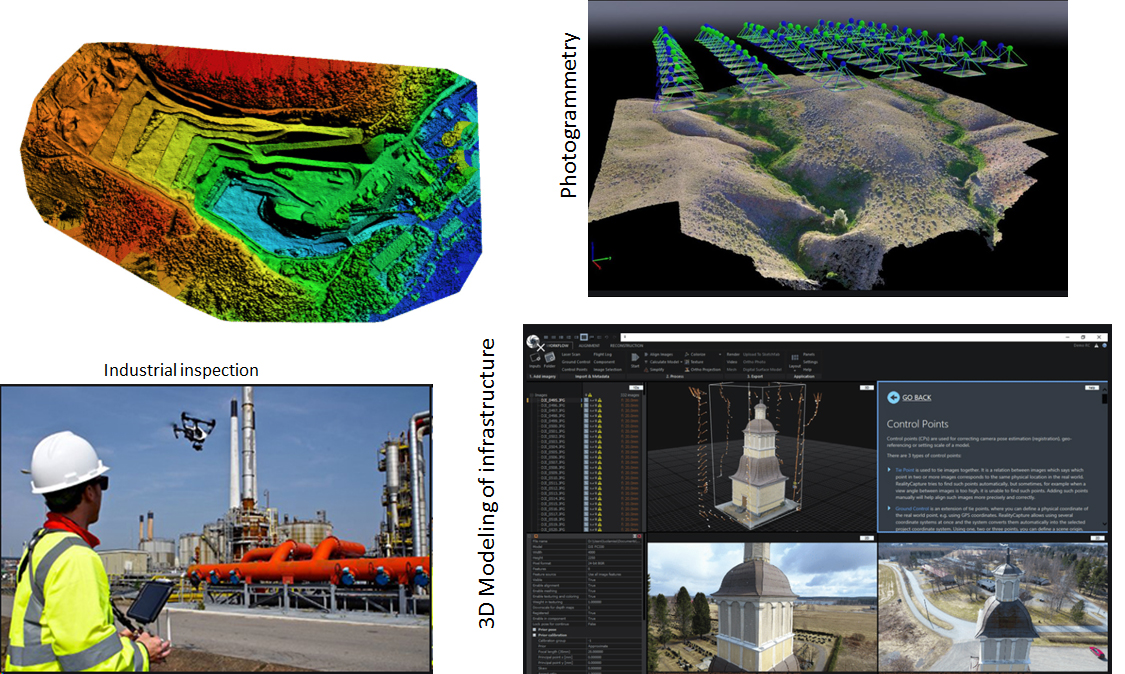Click the GO BACK link

tap(916, 397)
